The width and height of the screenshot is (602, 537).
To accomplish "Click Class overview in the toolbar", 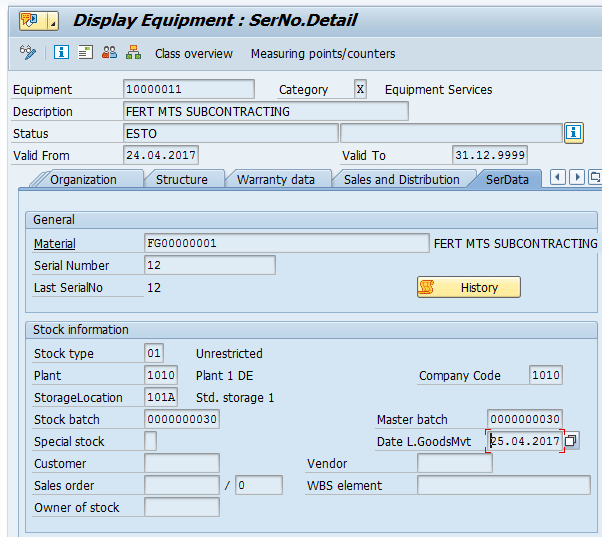I will (x=193, y=54).
